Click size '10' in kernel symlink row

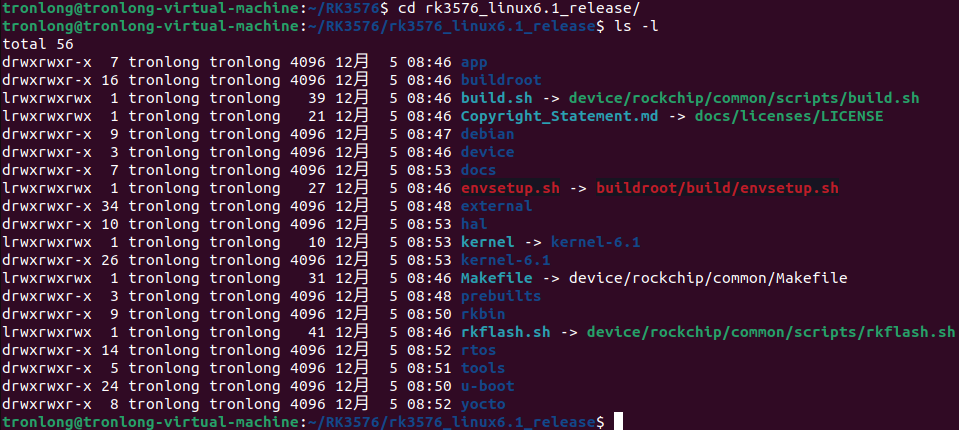[316, 242]
